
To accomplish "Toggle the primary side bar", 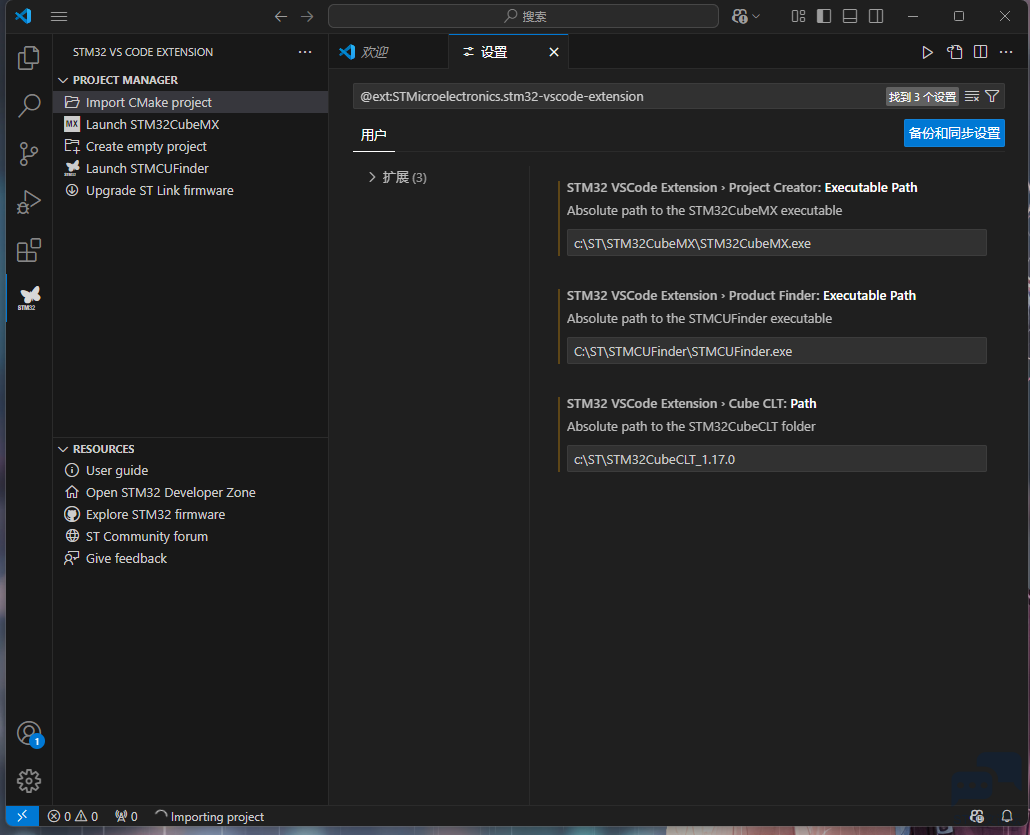I will point(824,16).
